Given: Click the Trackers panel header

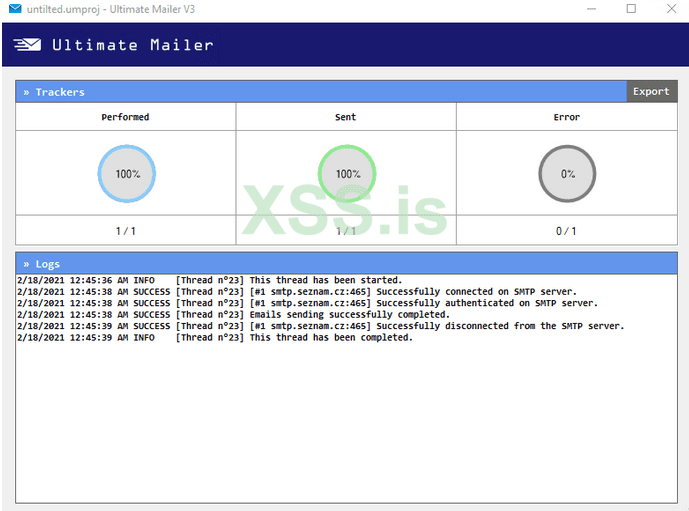Looking at the screenshot, I should coord(321,92).
